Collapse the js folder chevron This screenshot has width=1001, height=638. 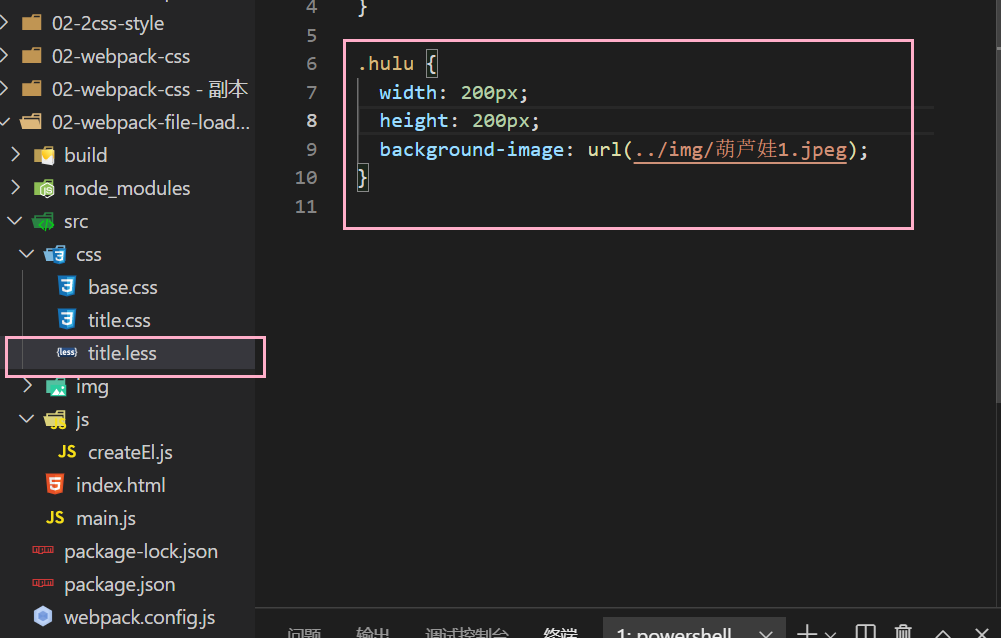[27, 419]
